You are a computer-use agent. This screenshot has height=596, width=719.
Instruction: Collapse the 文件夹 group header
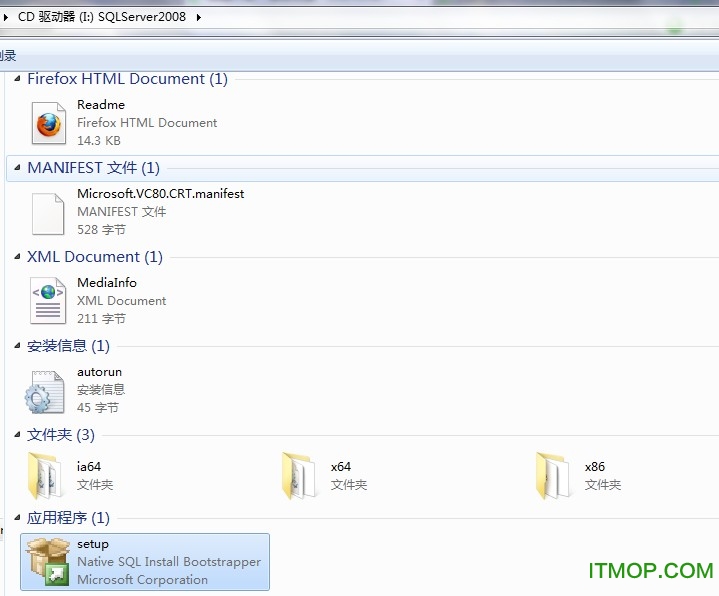pyautogui.click(x=17, y=435)
